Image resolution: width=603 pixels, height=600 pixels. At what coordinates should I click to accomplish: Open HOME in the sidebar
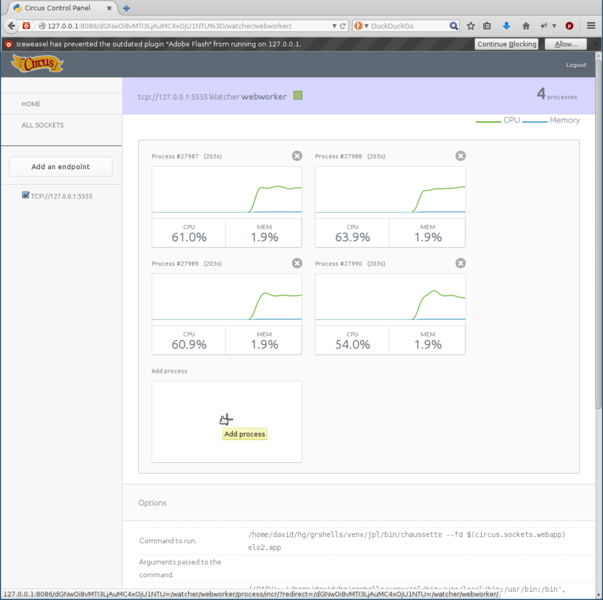(31, 104)
